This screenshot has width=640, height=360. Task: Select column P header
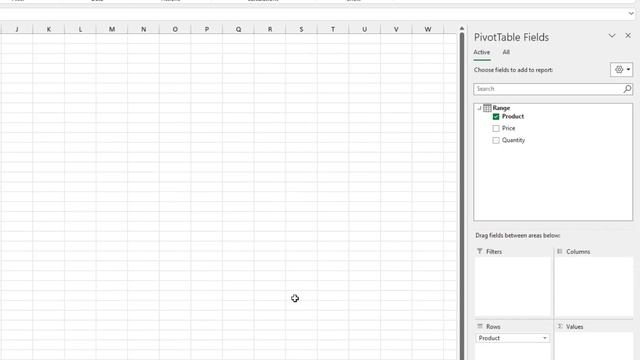(207, 29)
